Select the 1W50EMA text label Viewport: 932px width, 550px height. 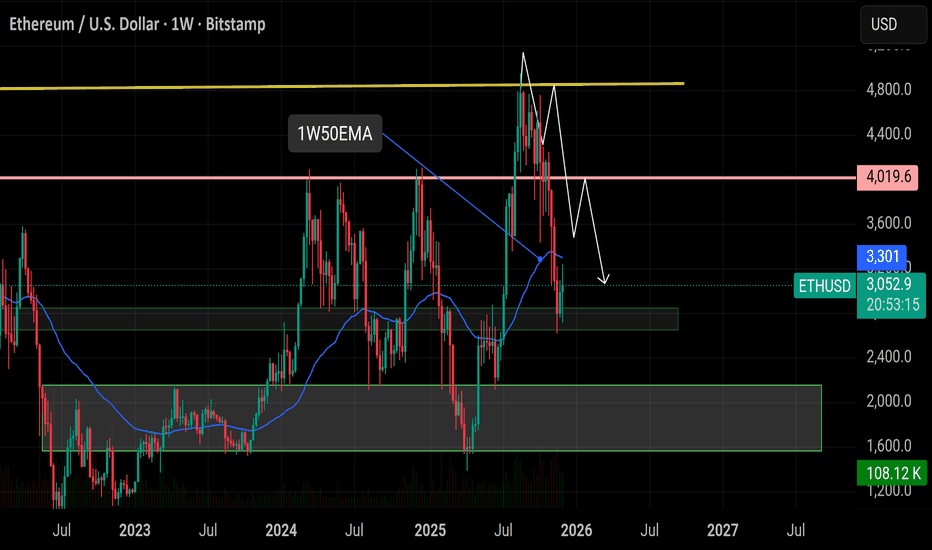[335, 136]
